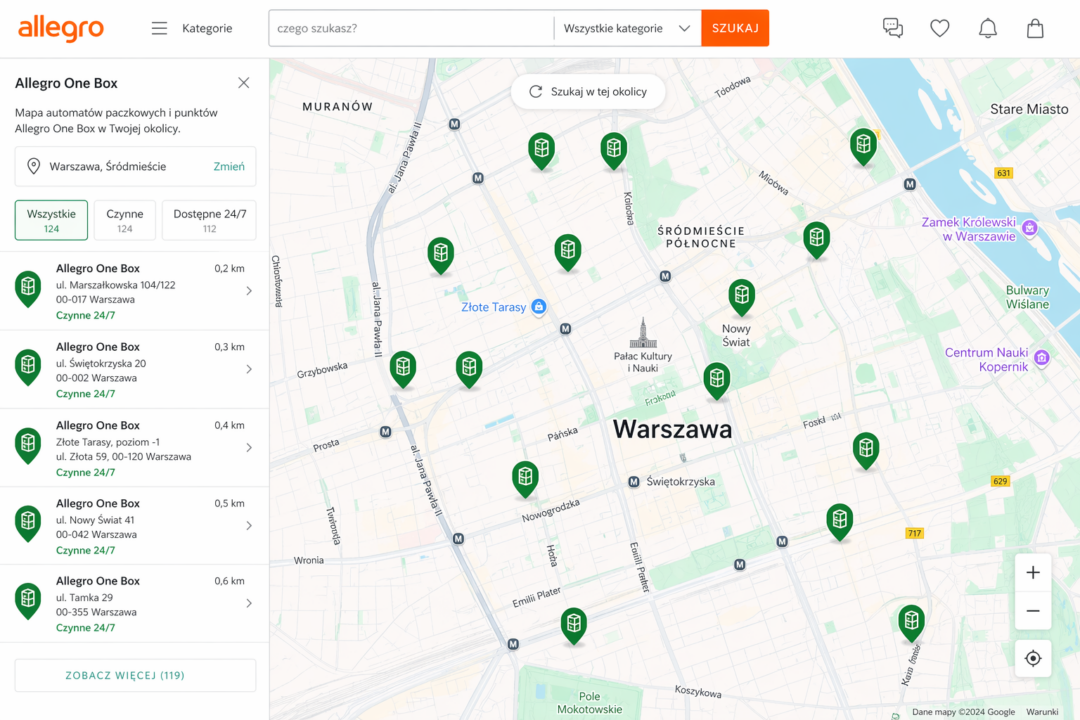Click ul. Nowy Świat 41 address text
1080x720 pixels.
tap(95, 520)
